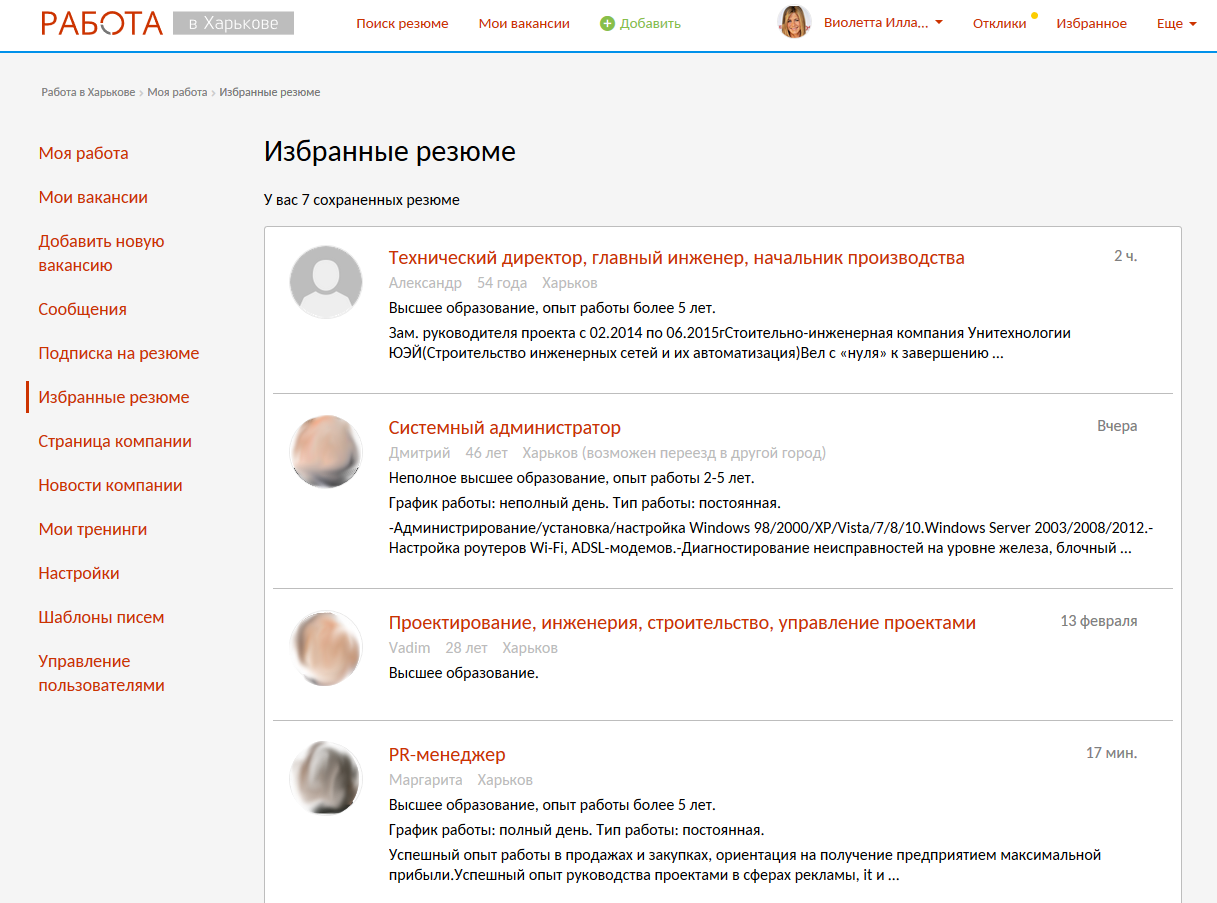Select Сообщения in left sidebar
The height and width of the screenshot is (903, 1217).
82,310
